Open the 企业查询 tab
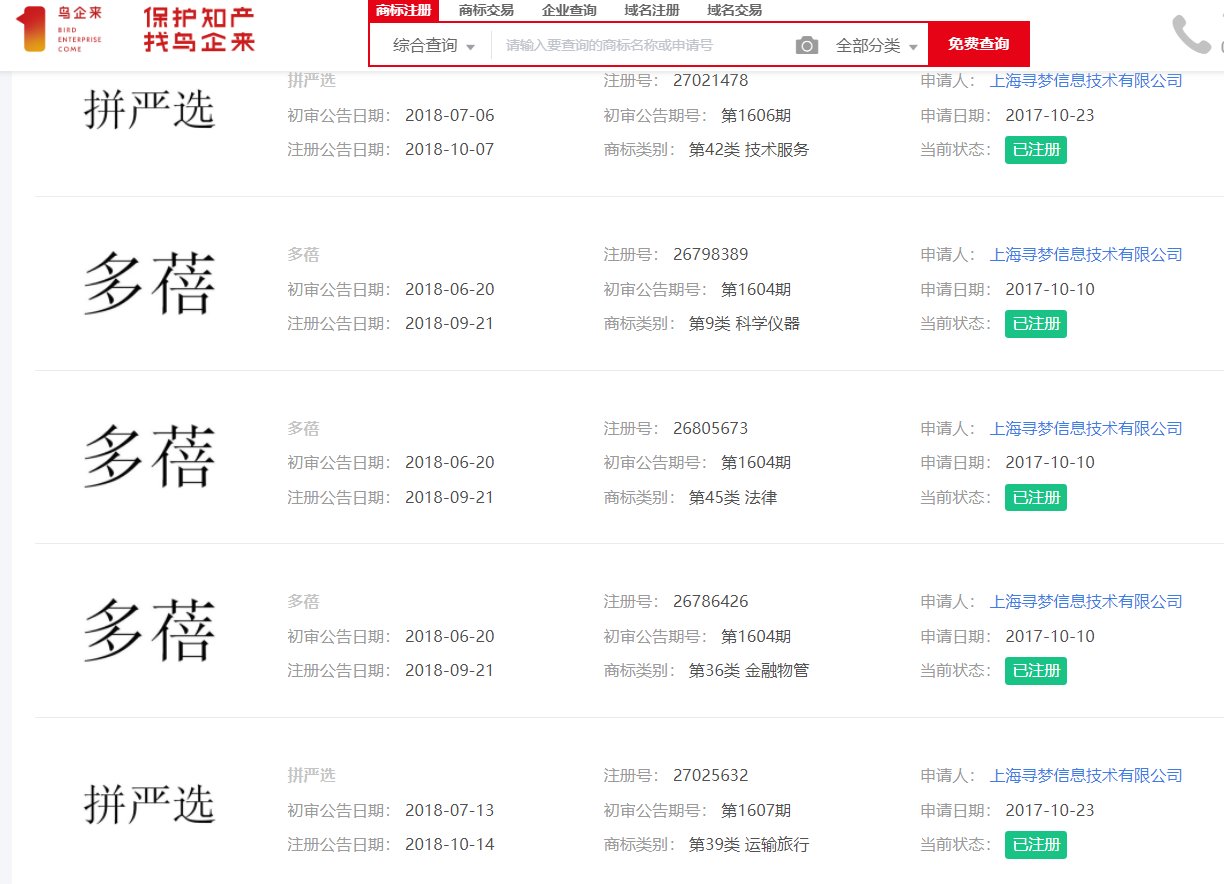The image size is (1224, 884). coord(568,10)
